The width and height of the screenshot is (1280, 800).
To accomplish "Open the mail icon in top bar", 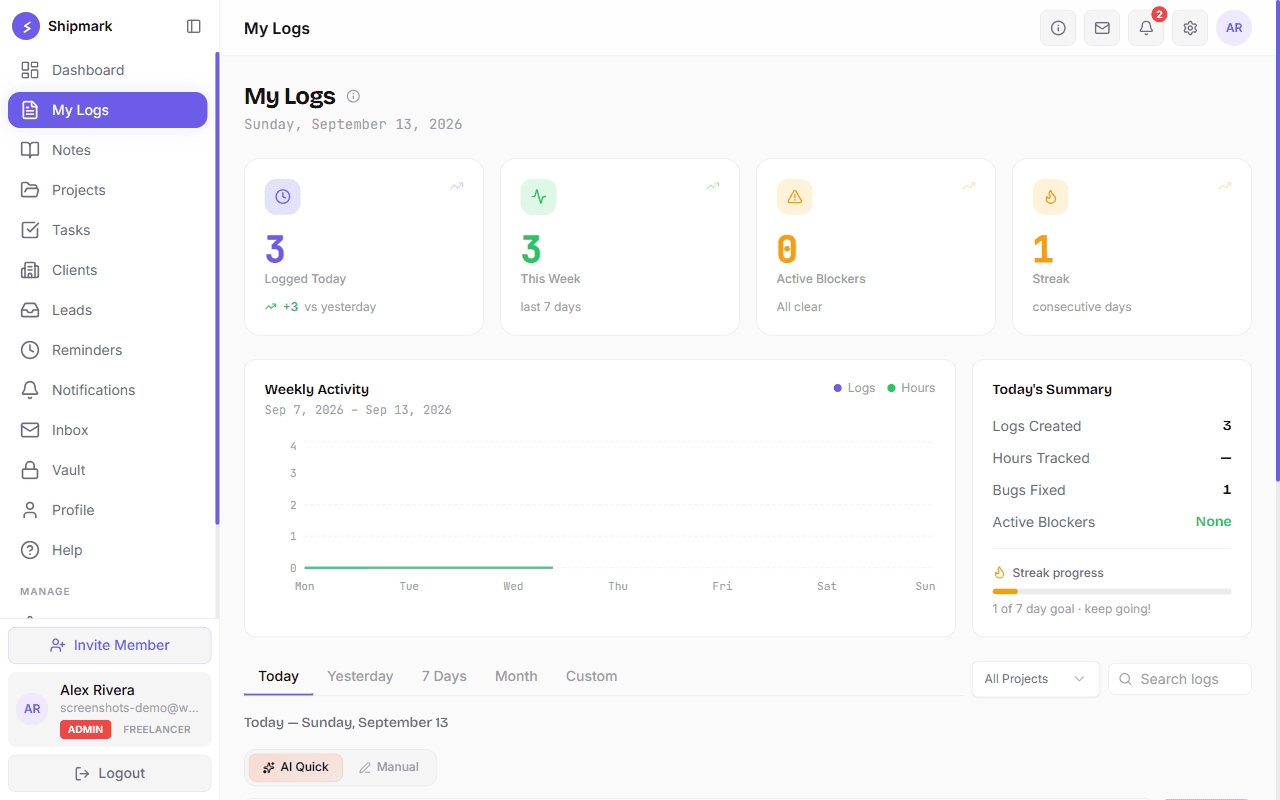I will 1102,28.
